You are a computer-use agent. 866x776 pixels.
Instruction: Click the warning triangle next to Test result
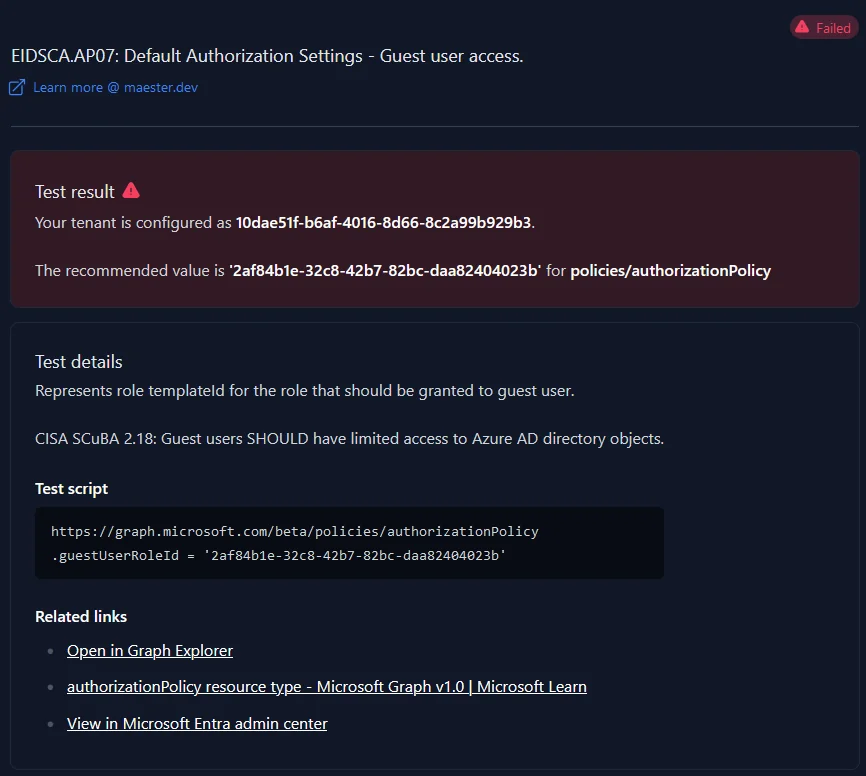click(x=130, y=190)
